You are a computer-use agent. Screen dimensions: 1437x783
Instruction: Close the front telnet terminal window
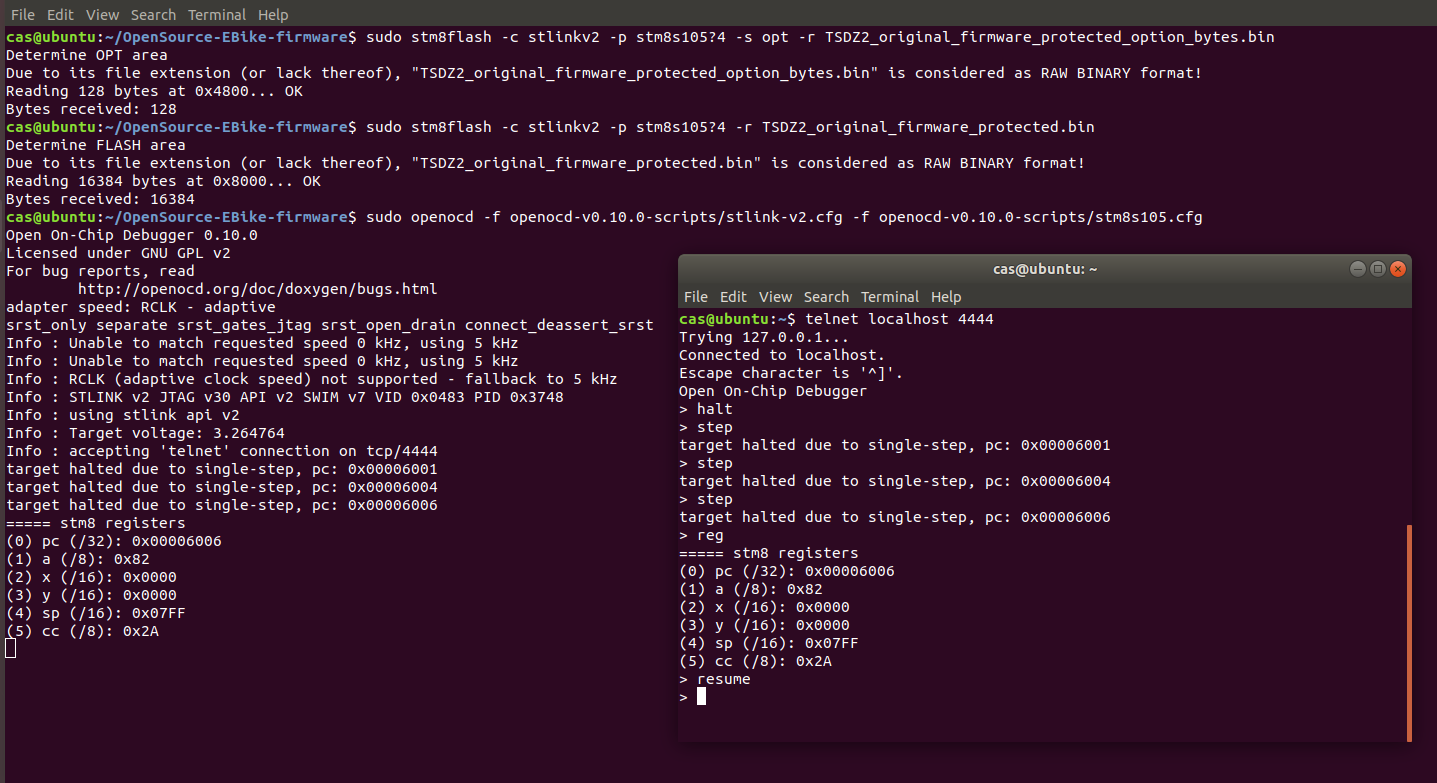[1398, 269]
